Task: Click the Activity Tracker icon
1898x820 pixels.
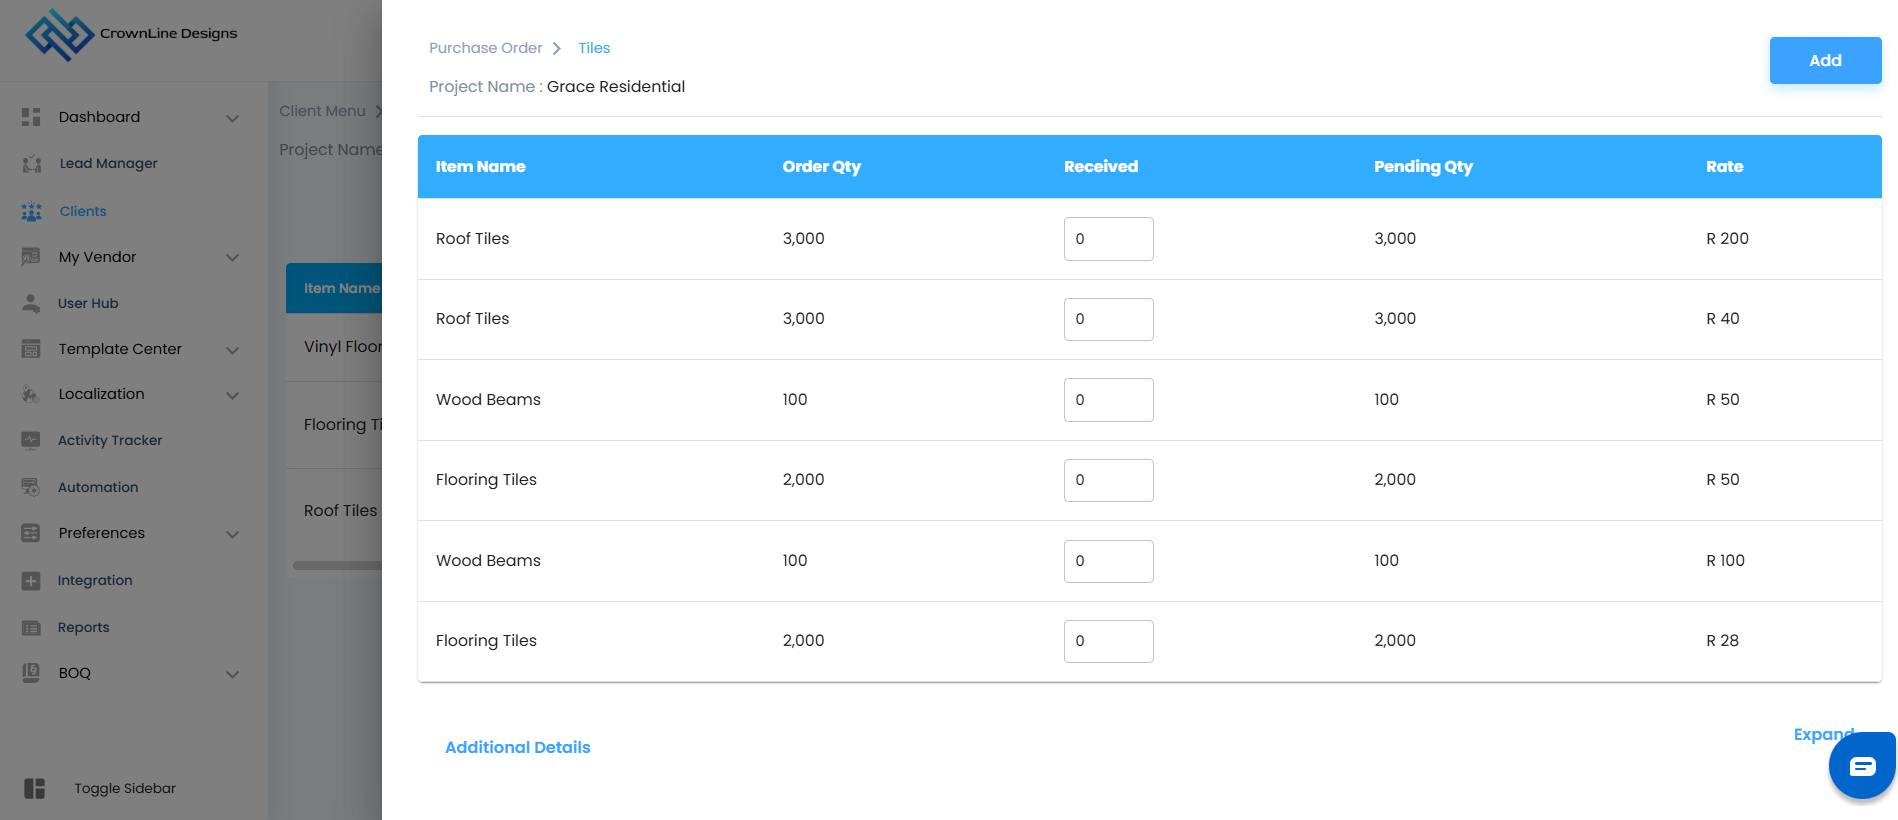Action: coord(31,440)
